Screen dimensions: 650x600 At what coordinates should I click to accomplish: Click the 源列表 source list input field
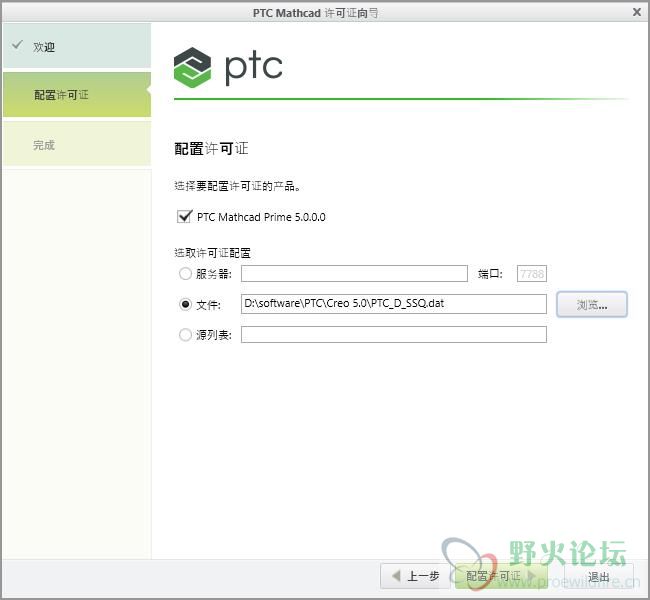click(393, 335)
